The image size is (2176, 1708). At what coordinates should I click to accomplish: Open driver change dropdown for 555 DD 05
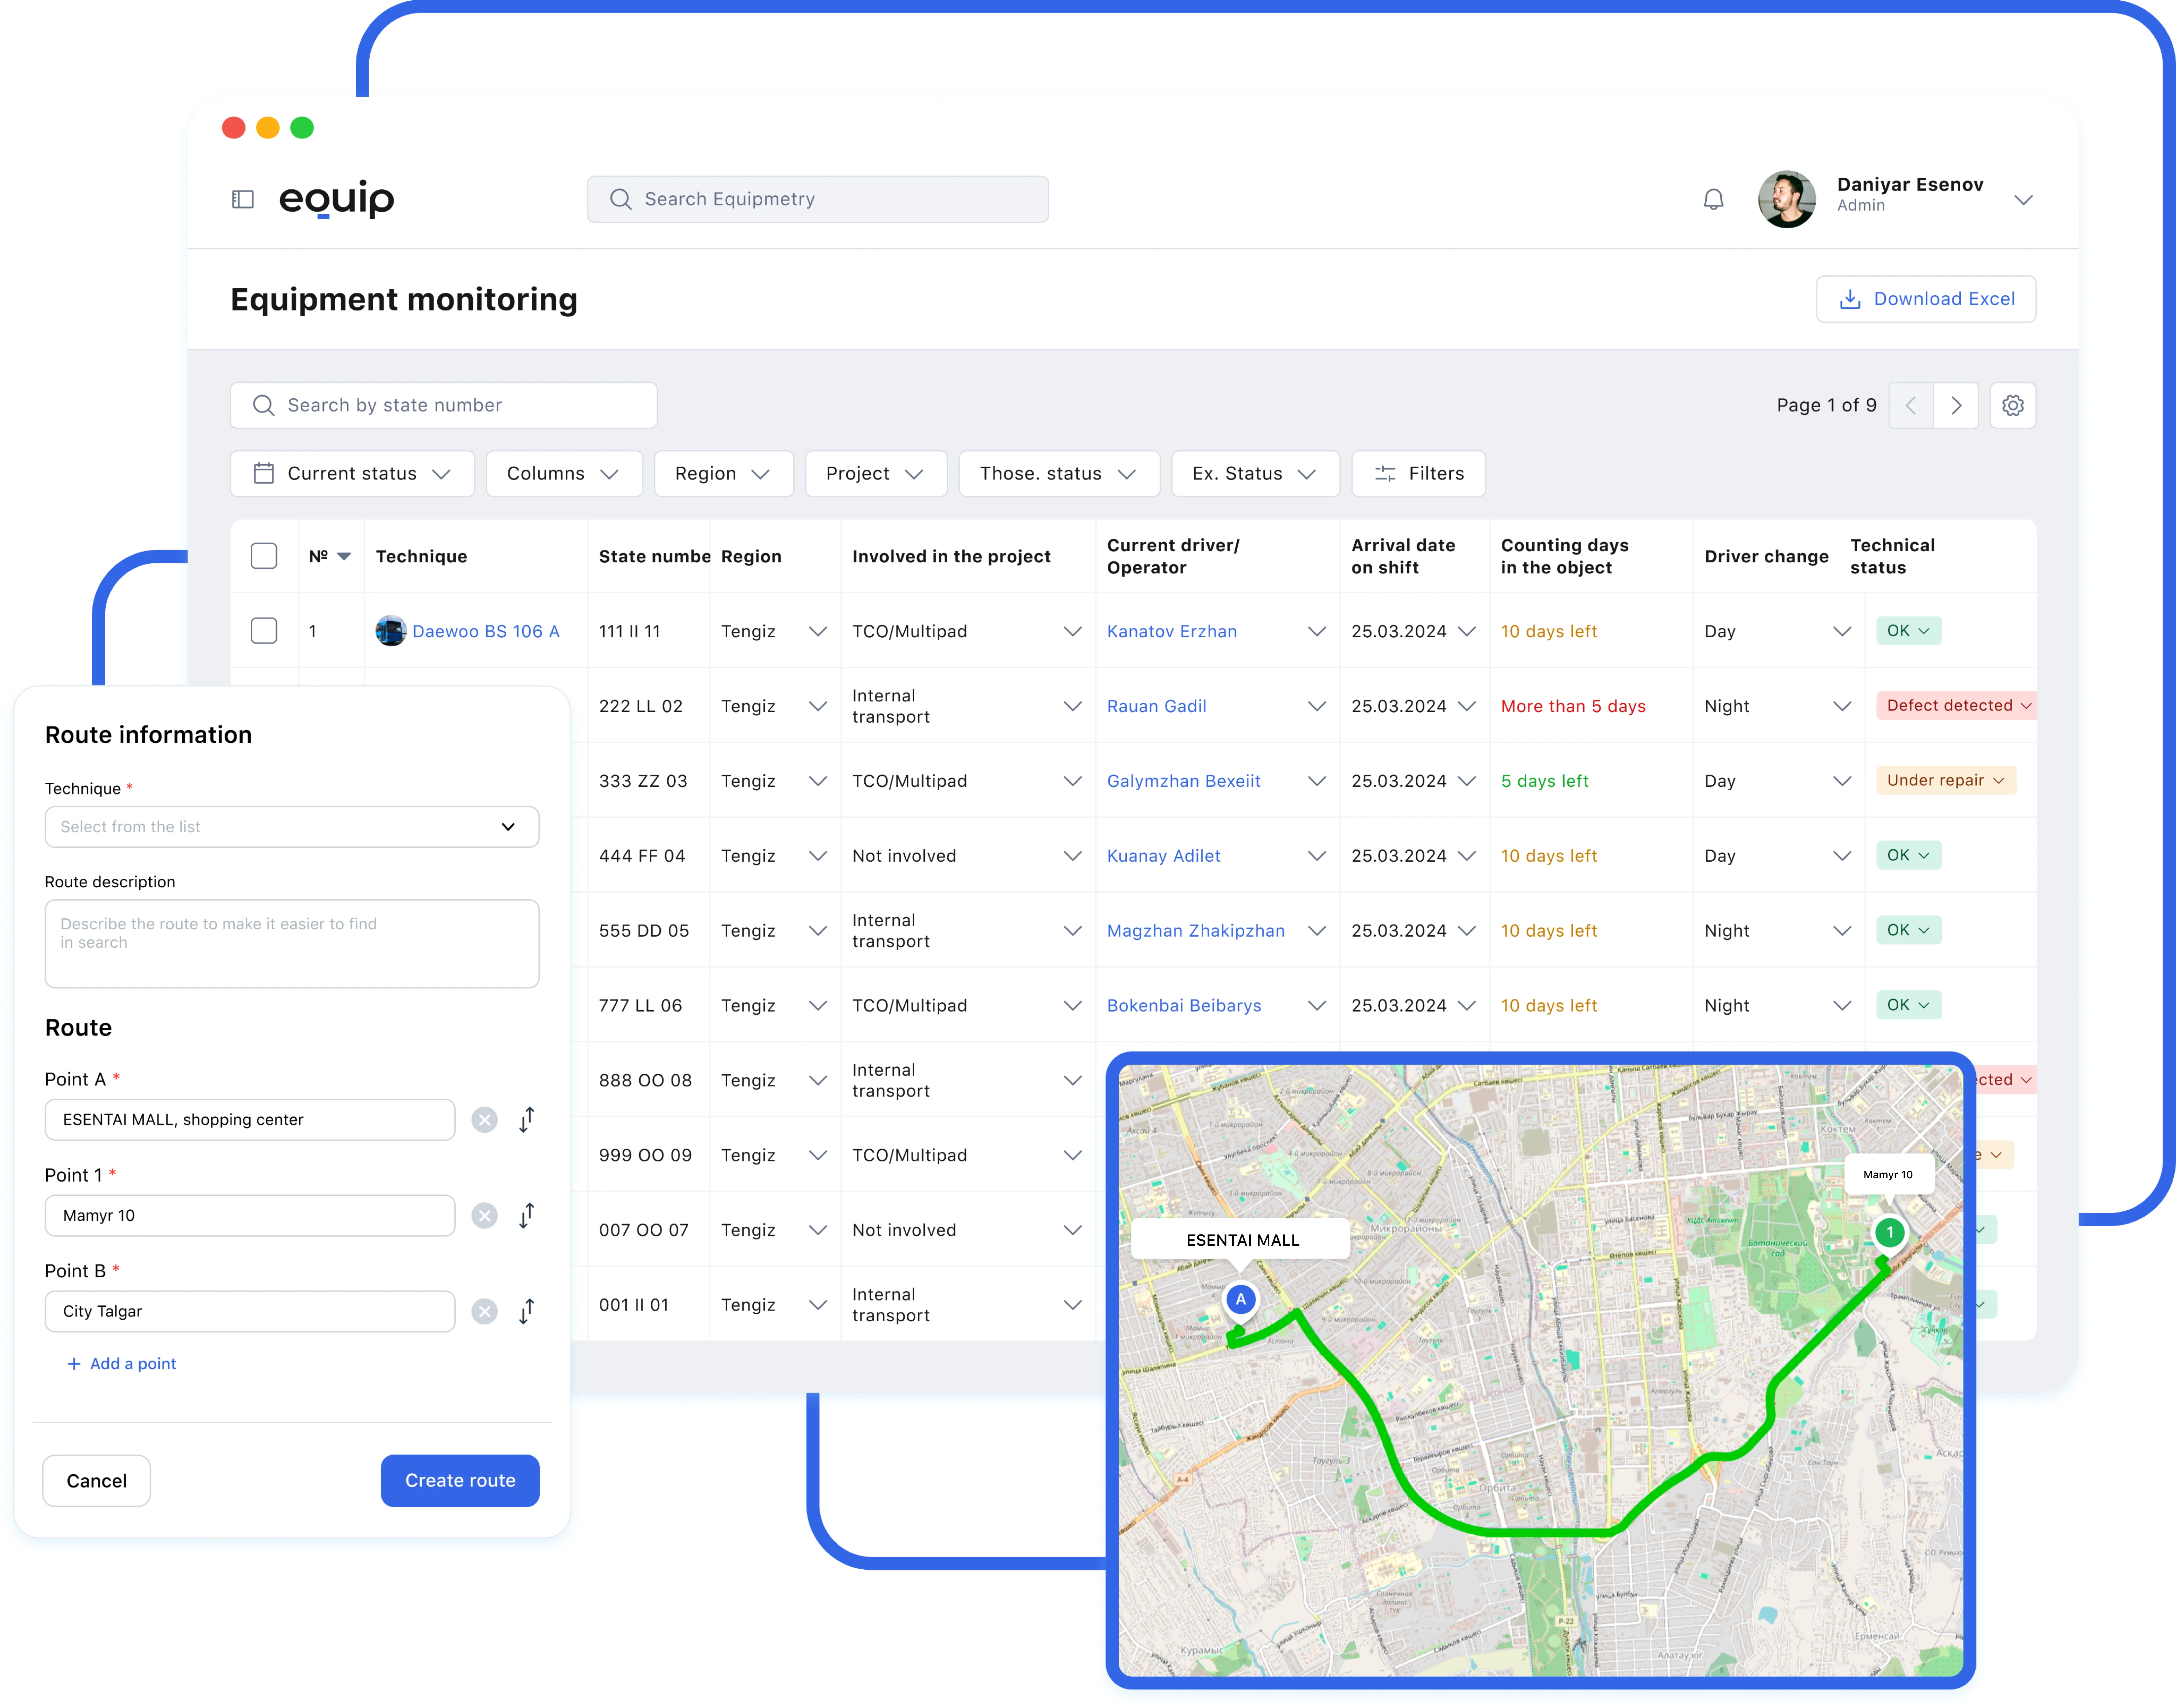1842,931
